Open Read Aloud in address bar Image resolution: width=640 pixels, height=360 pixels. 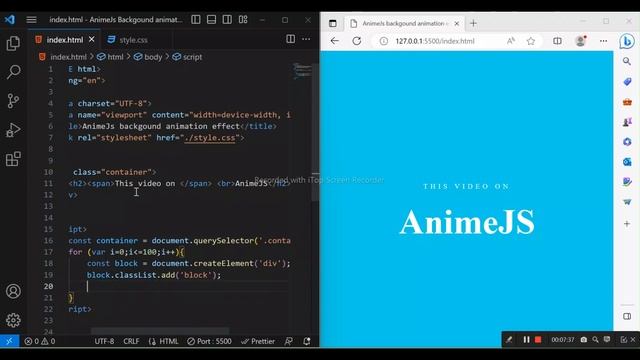click(511, 41)
